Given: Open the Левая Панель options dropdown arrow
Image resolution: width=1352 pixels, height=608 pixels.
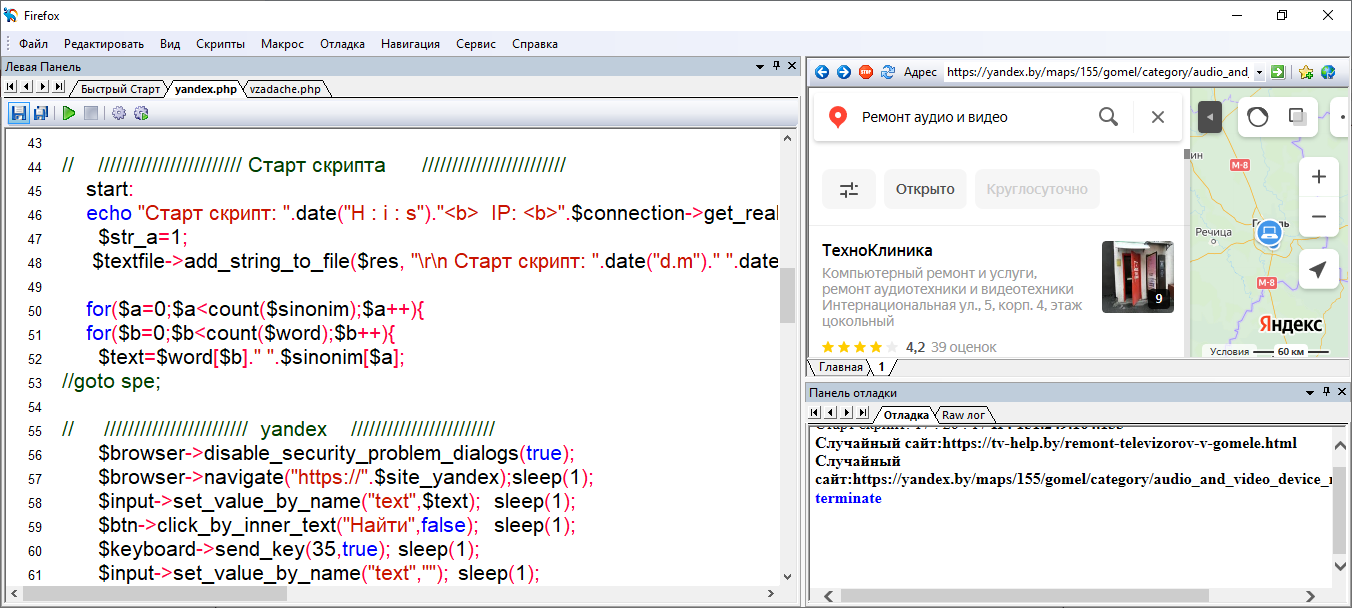Looking at the screenshot, I should [760, 66].
